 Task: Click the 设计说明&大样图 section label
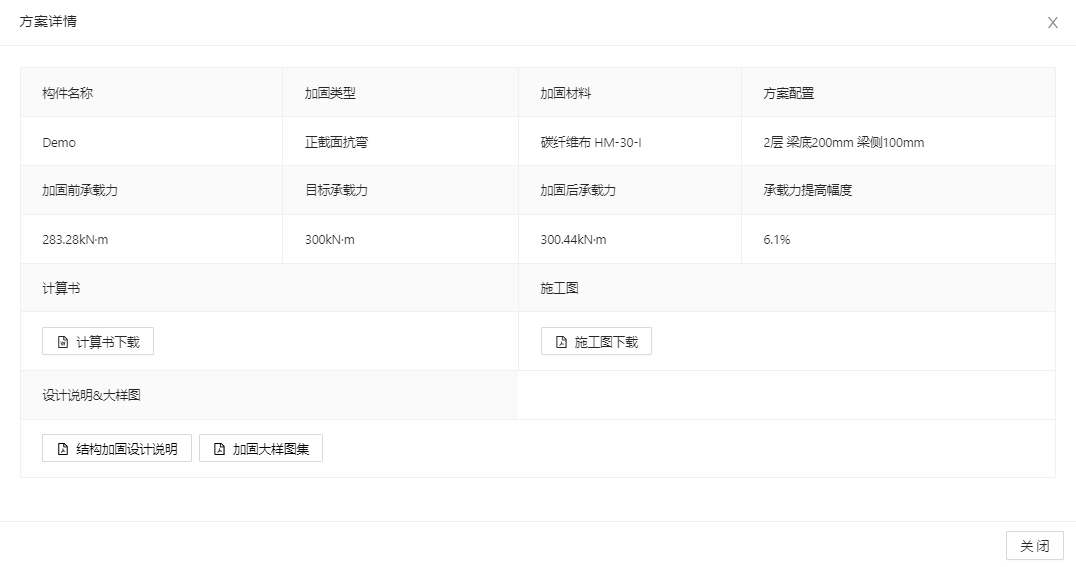(91, 395)
